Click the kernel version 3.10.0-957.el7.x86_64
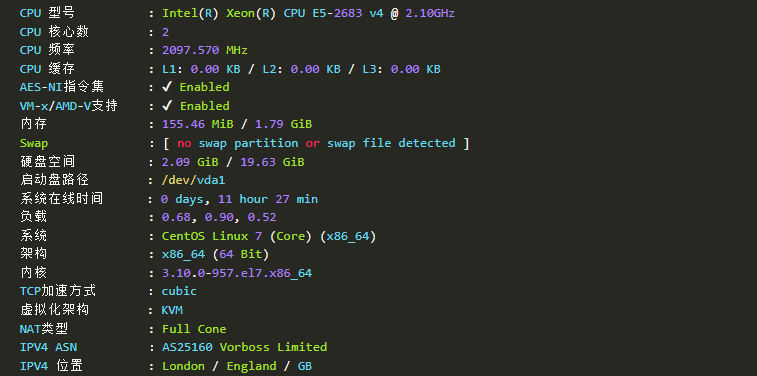The height and width of the screenshot is (376, 757). [x=237, y=273]
